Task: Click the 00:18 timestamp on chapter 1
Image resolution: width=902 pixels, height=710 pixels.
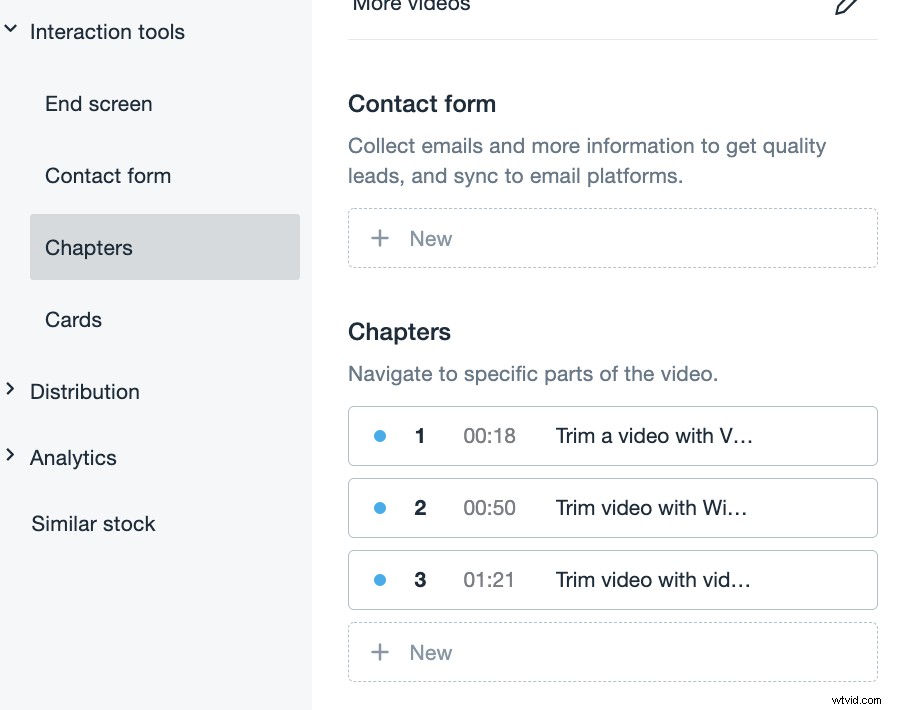Action: point(489,436)
